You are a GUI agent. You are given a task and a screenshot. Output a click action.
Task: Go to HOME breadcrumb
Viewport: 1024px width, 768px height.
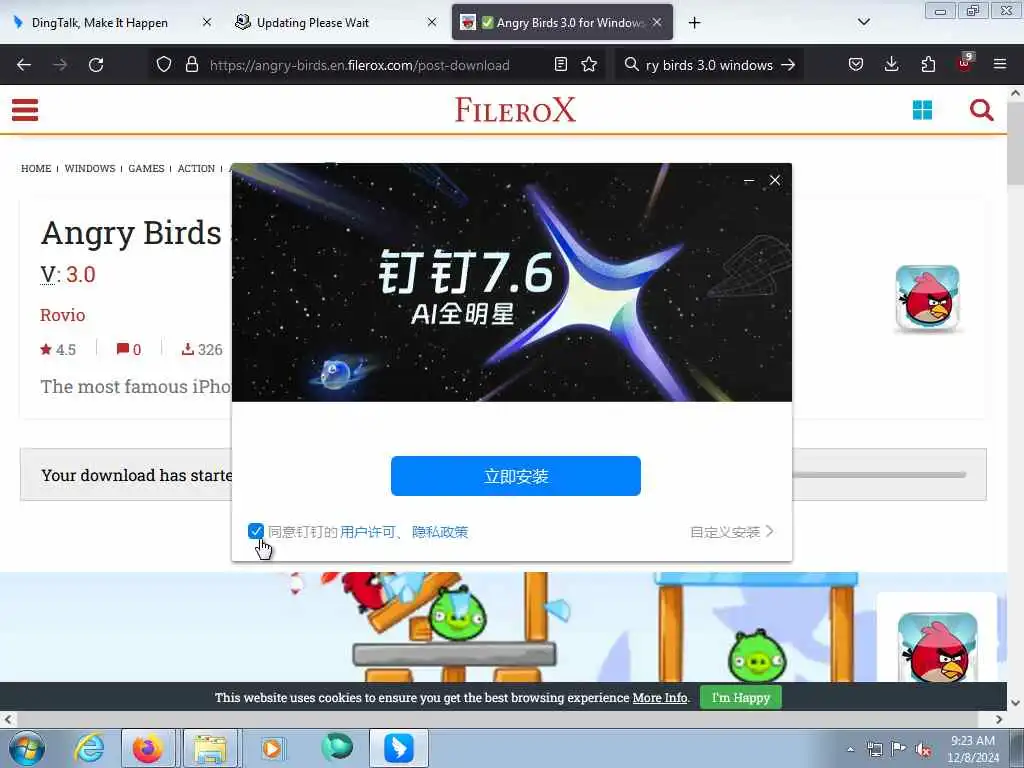click(x=36, y=168)
